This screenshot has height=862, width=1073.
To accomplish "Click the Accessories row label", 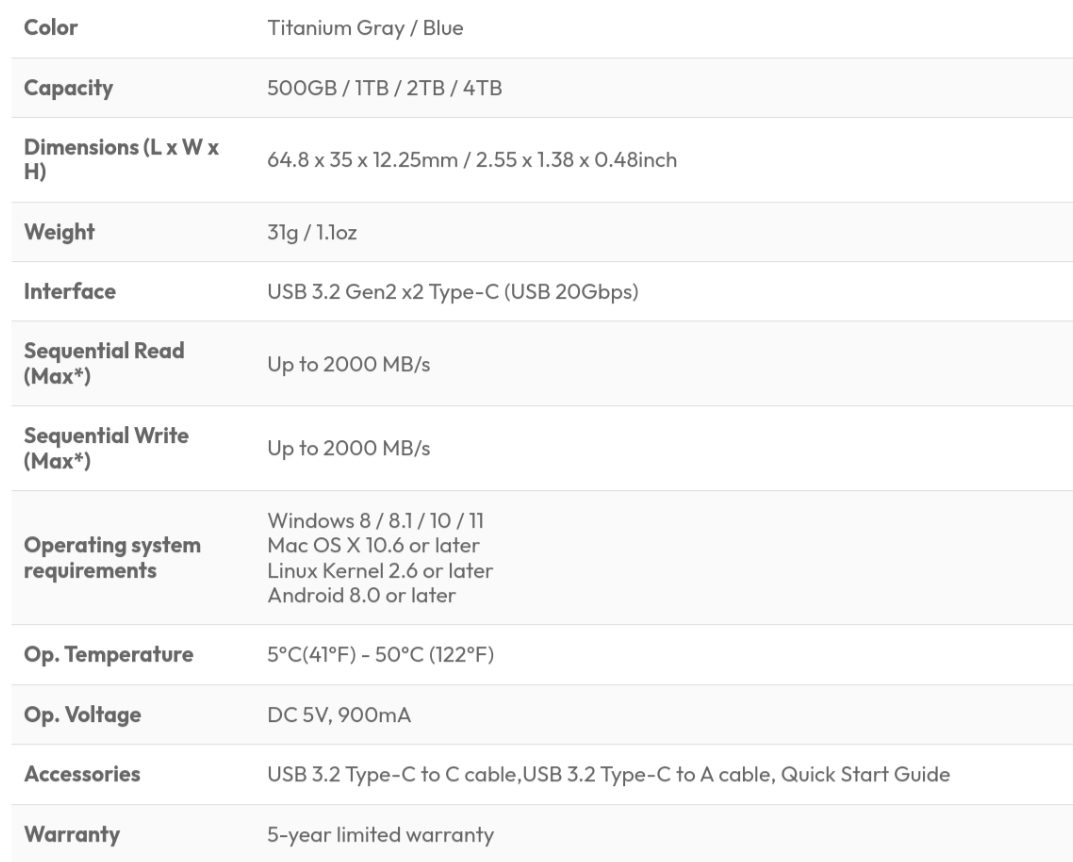I will (82, 774).
